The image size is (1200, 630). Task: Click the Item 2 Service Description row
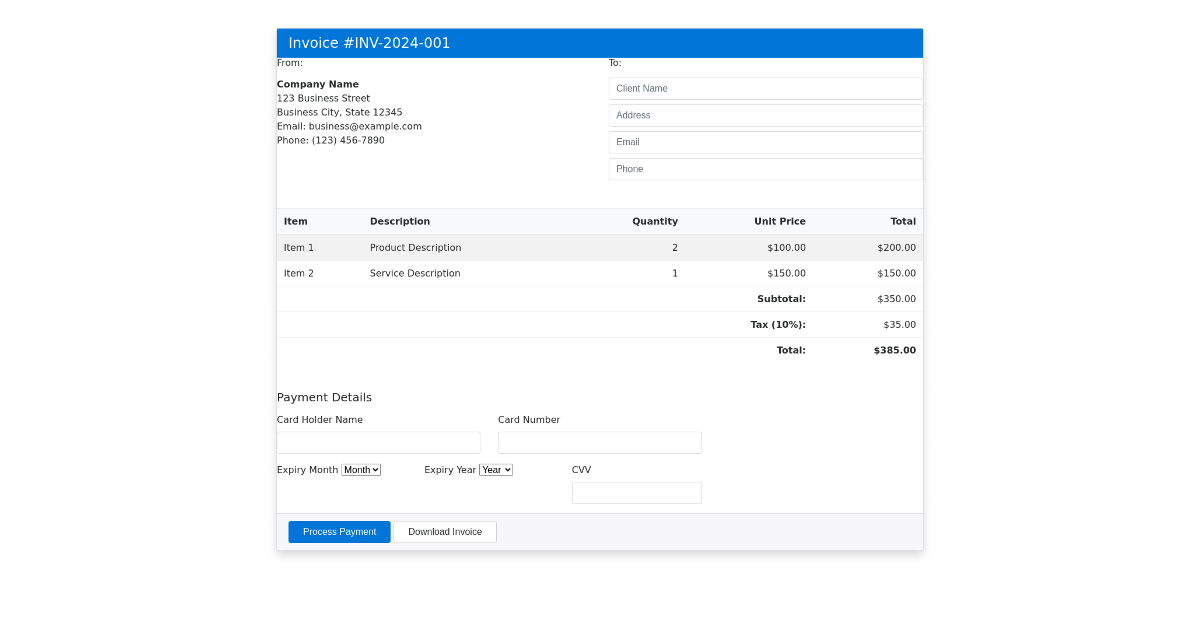[600, 272]
